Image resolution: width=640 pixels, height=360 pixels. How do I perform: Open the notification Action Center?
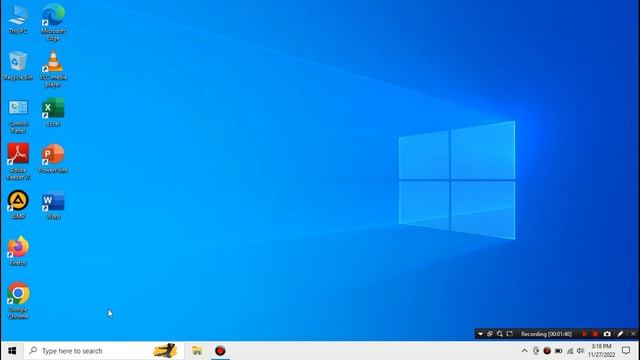tap(626, 351)
